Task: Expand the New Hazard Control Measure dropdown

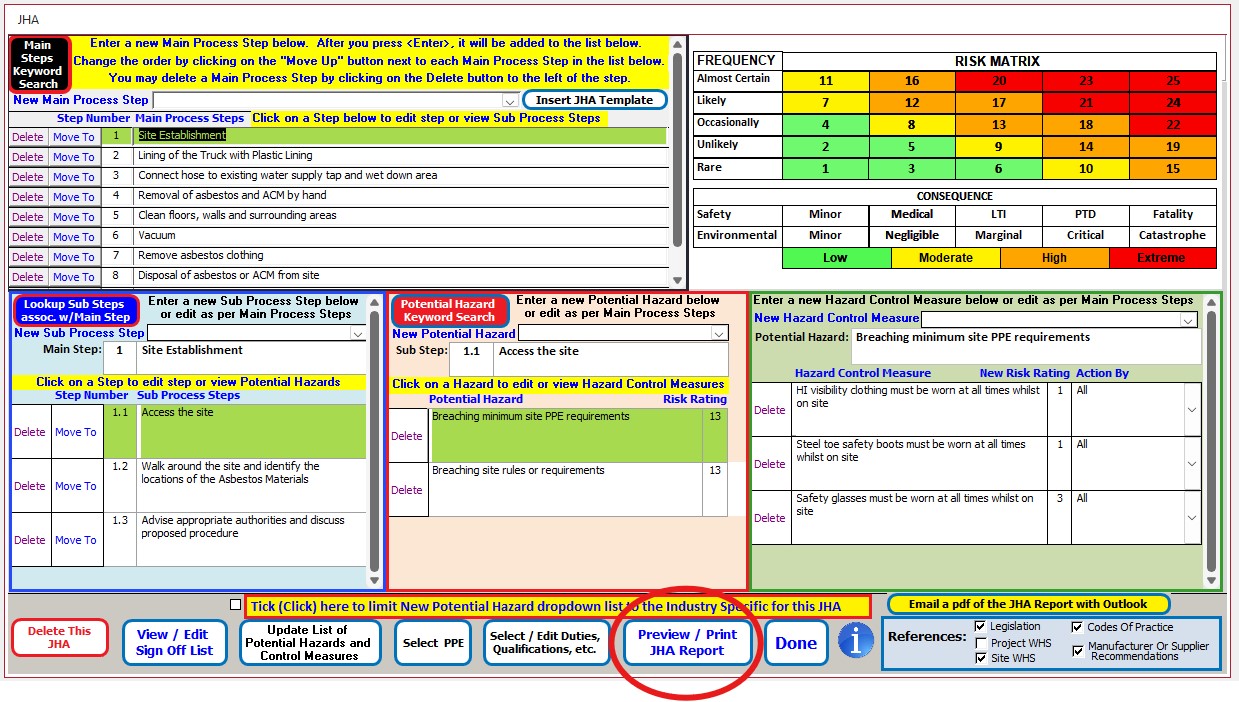Action: click(1187, 320)
